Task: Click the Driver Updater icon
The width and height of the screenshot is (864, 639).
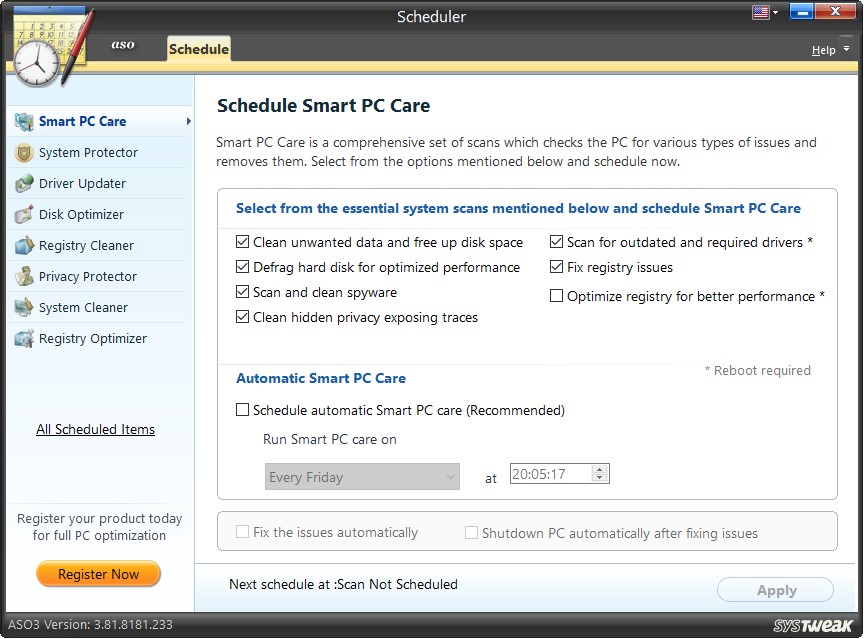Action: tap(22, 183)
